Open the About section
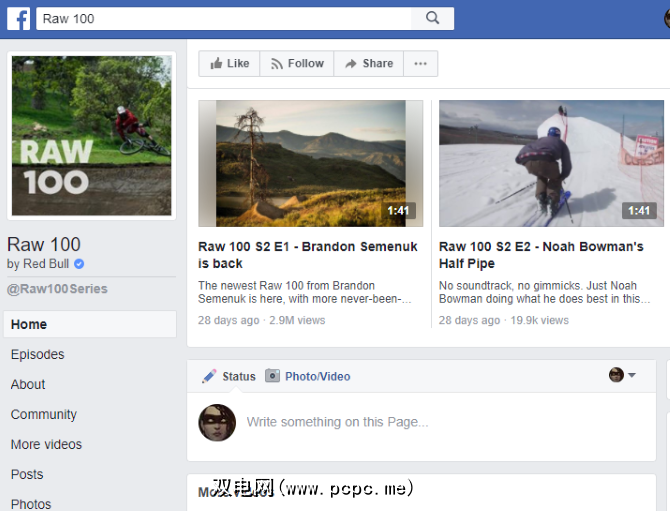 [28, 384]
